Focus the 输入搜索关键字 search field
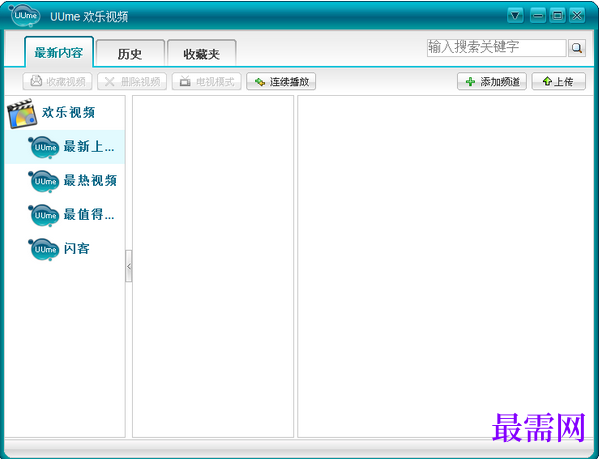Viewport: 604px width, 459px height. pyautogui.click(x=496, y=48)
